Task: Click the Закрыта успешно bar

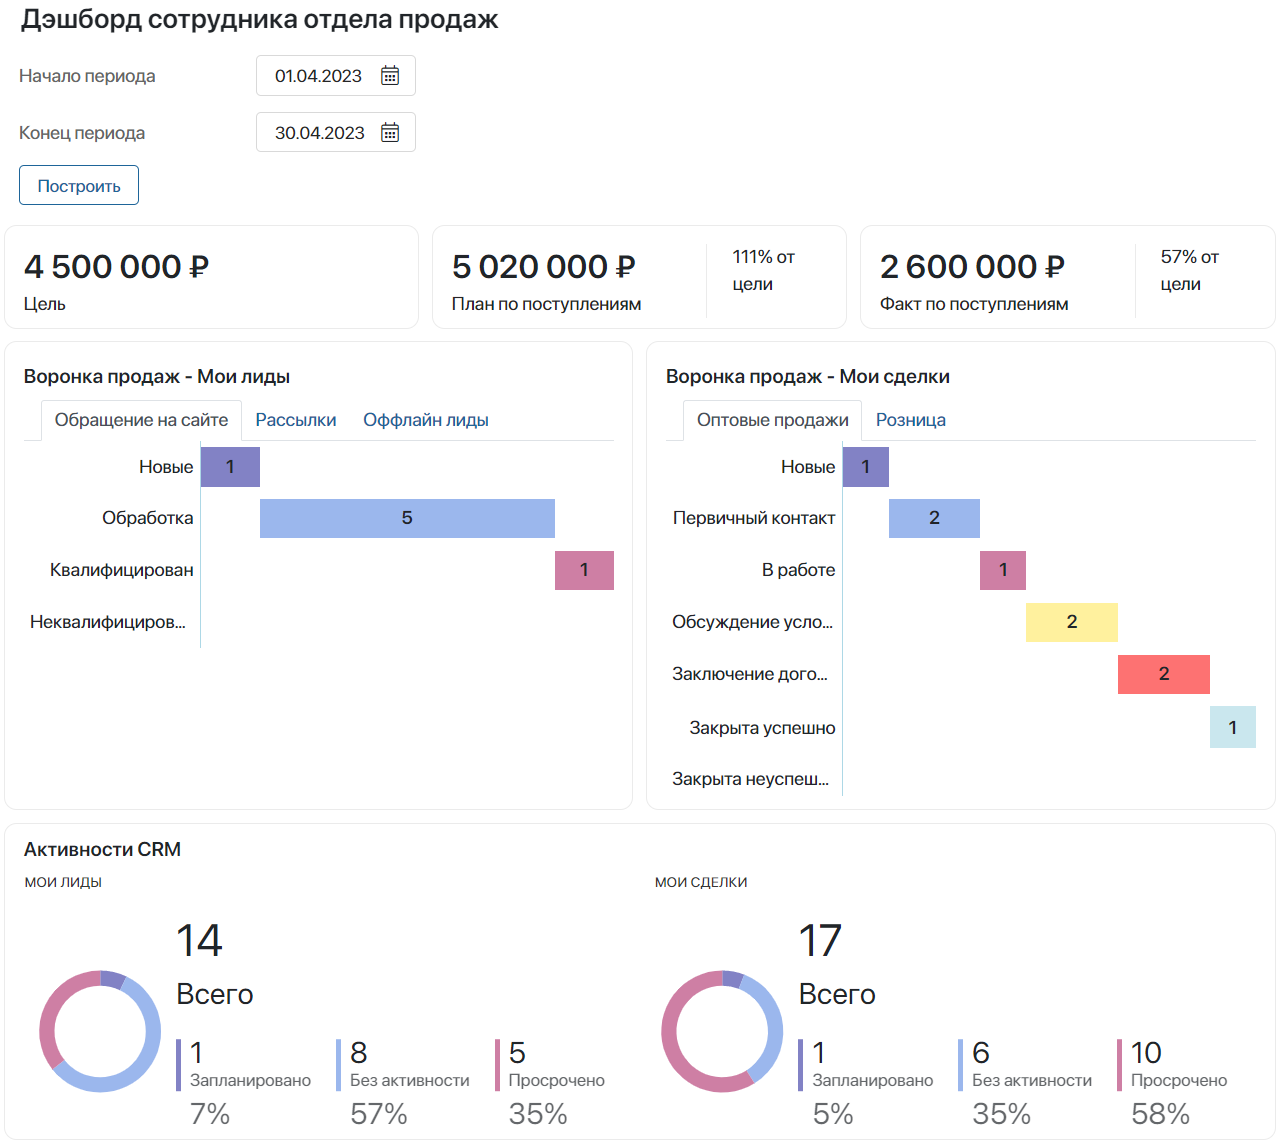Action: [x=1233, y=727]
